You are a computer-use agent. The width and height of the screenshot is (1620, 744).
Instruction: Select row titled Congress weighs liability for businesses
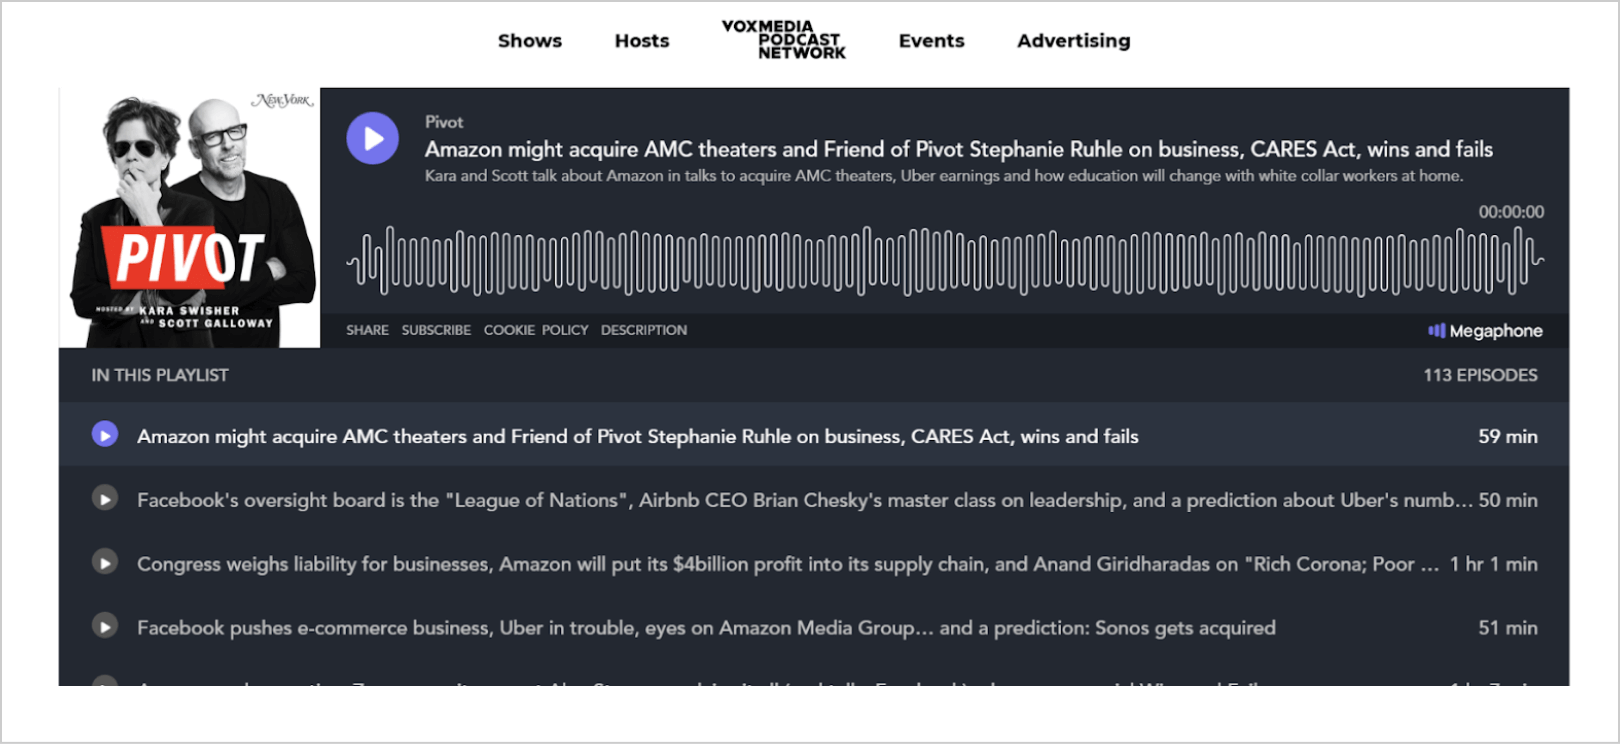coord(814,563)
